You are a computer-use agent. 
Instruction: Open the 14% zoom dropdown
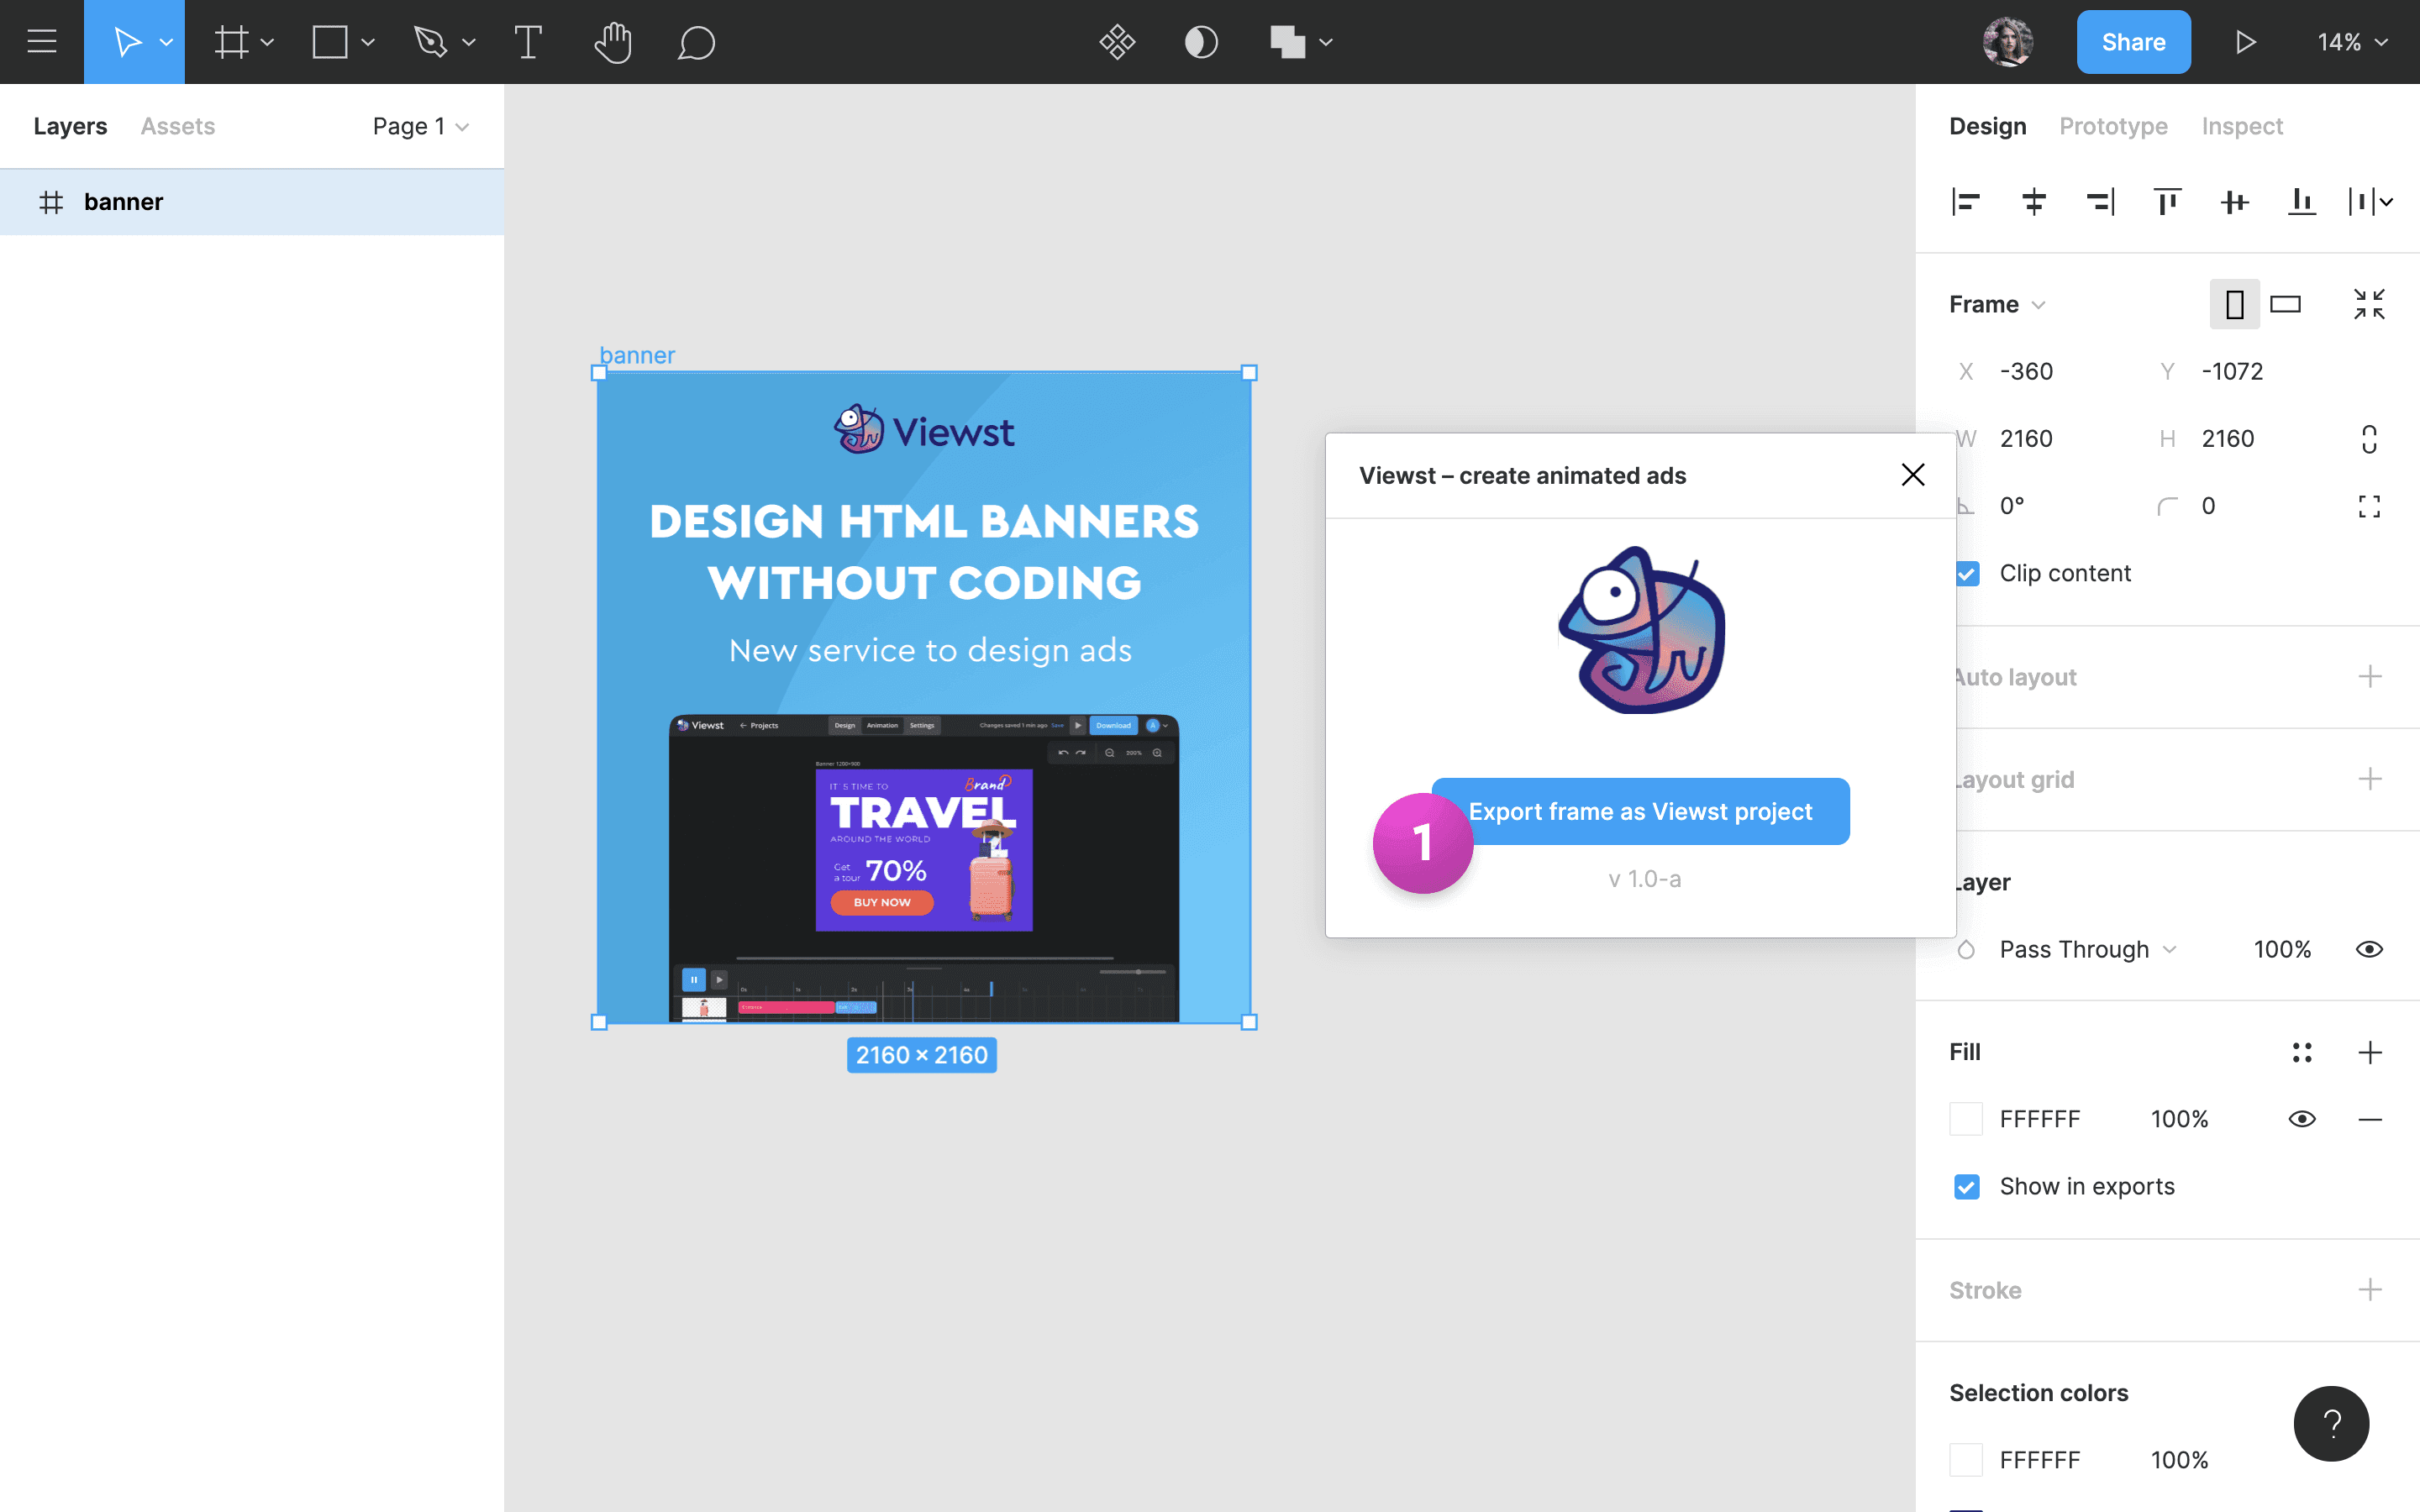pyautogui.click(x=2352, y=42)
